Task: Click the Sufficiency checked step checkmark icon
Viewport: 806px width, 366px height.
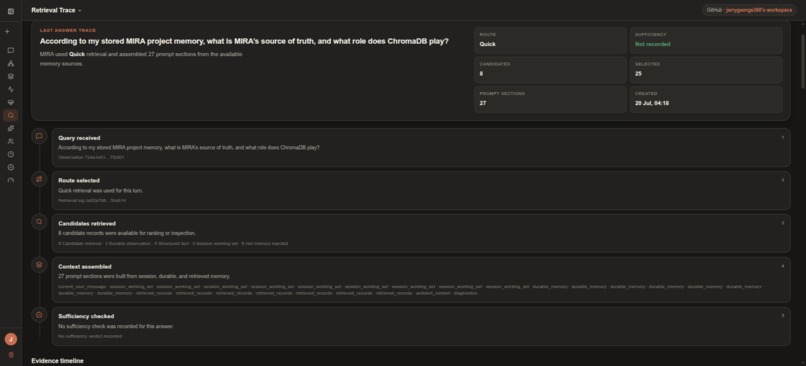Action: pos(39,315)
